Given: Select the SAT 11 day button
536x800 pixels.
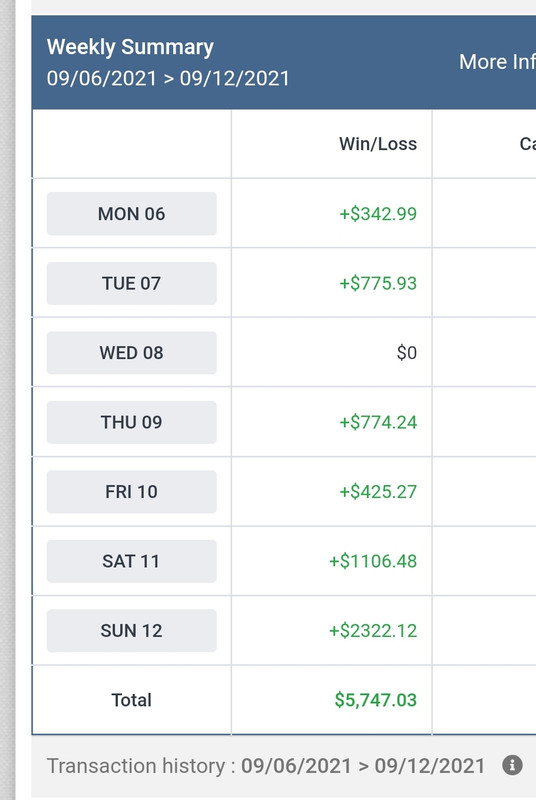Looking at the screenshot, I should [x=132, y=561].
